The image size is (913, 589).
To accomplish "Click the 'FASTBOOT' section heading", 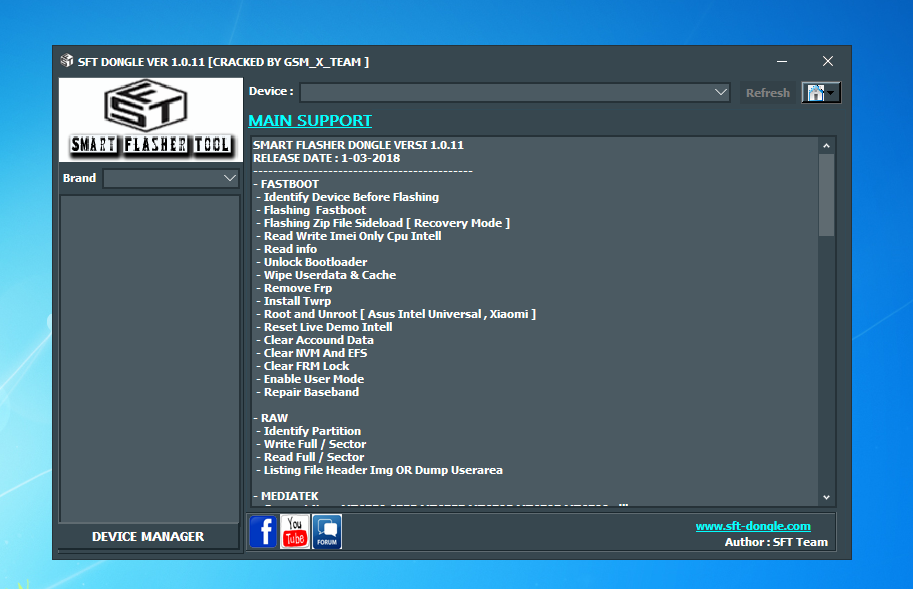I will [286, 184].
